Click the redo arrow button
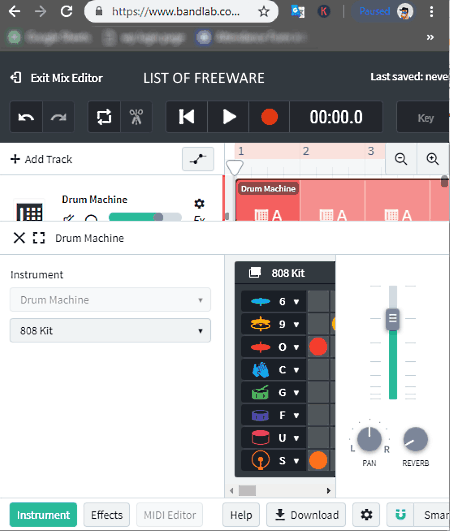The width and height of the screenshot is (450, 531). [x=59, y=117]
